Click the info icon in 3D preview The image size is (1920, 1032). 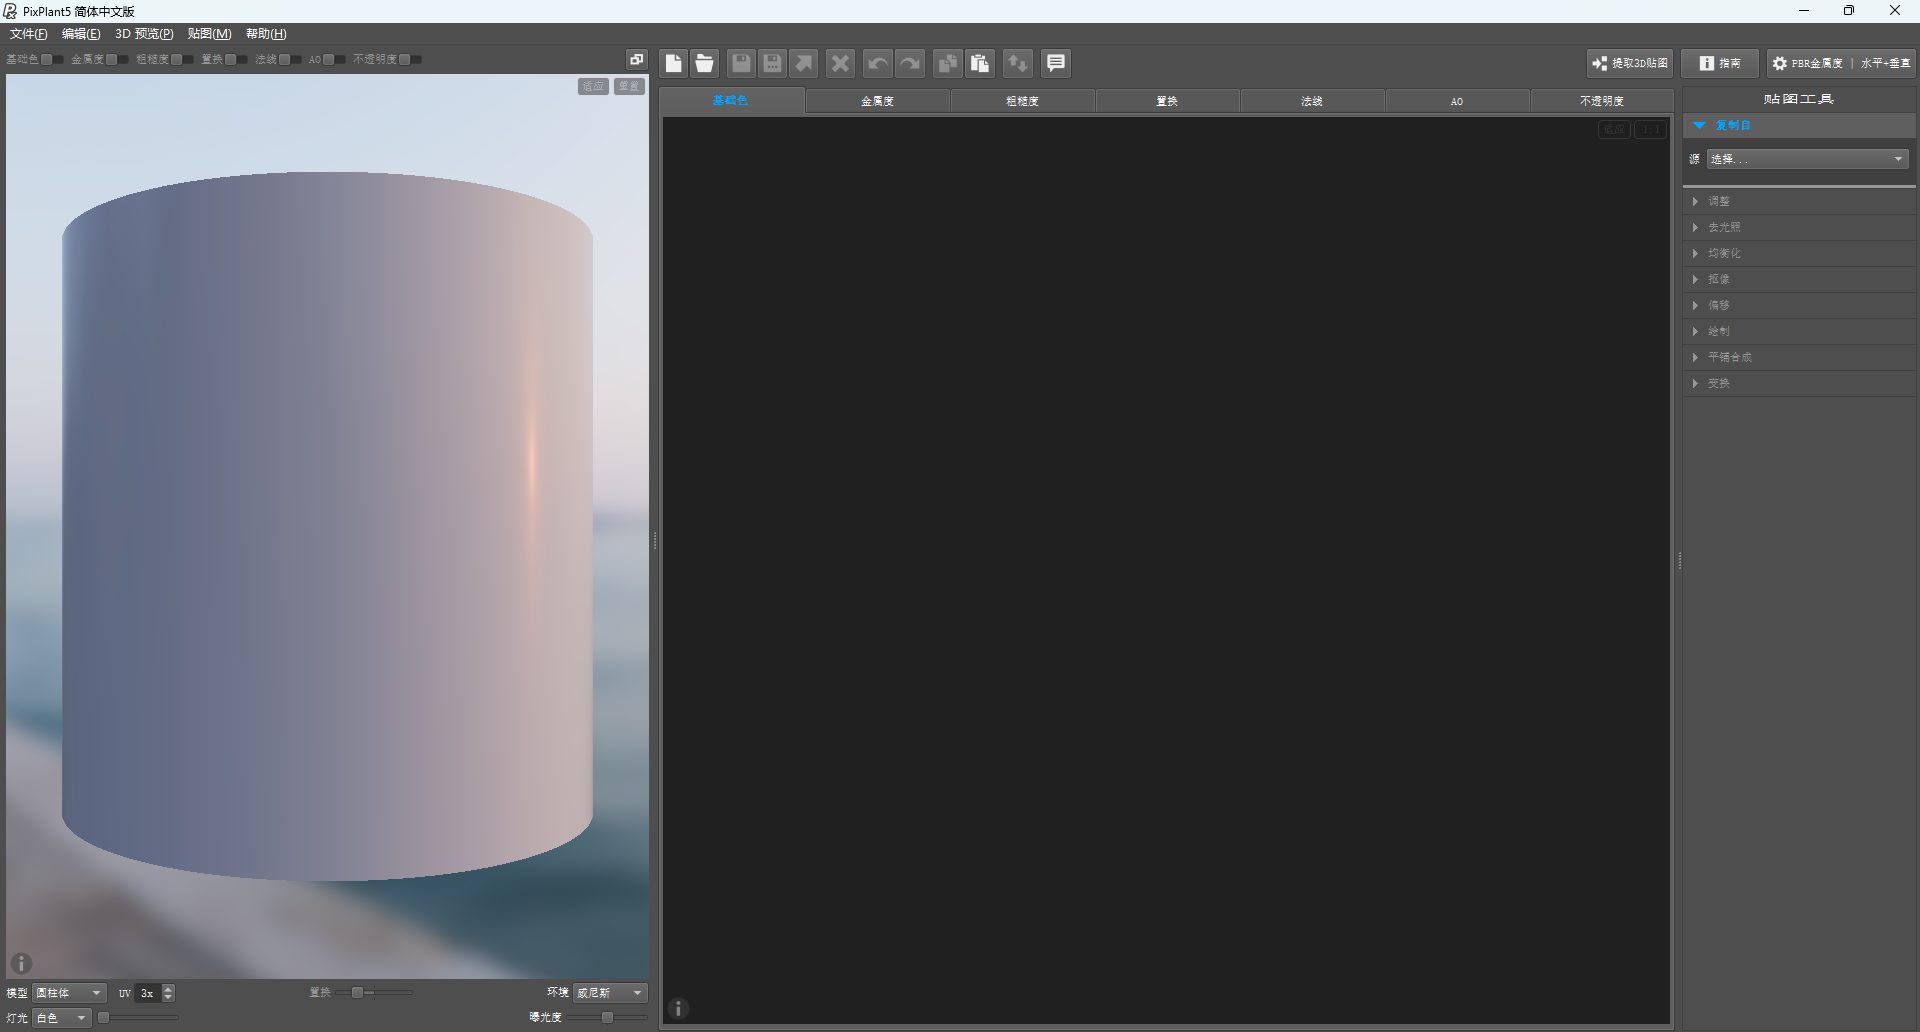coord(21,963)
